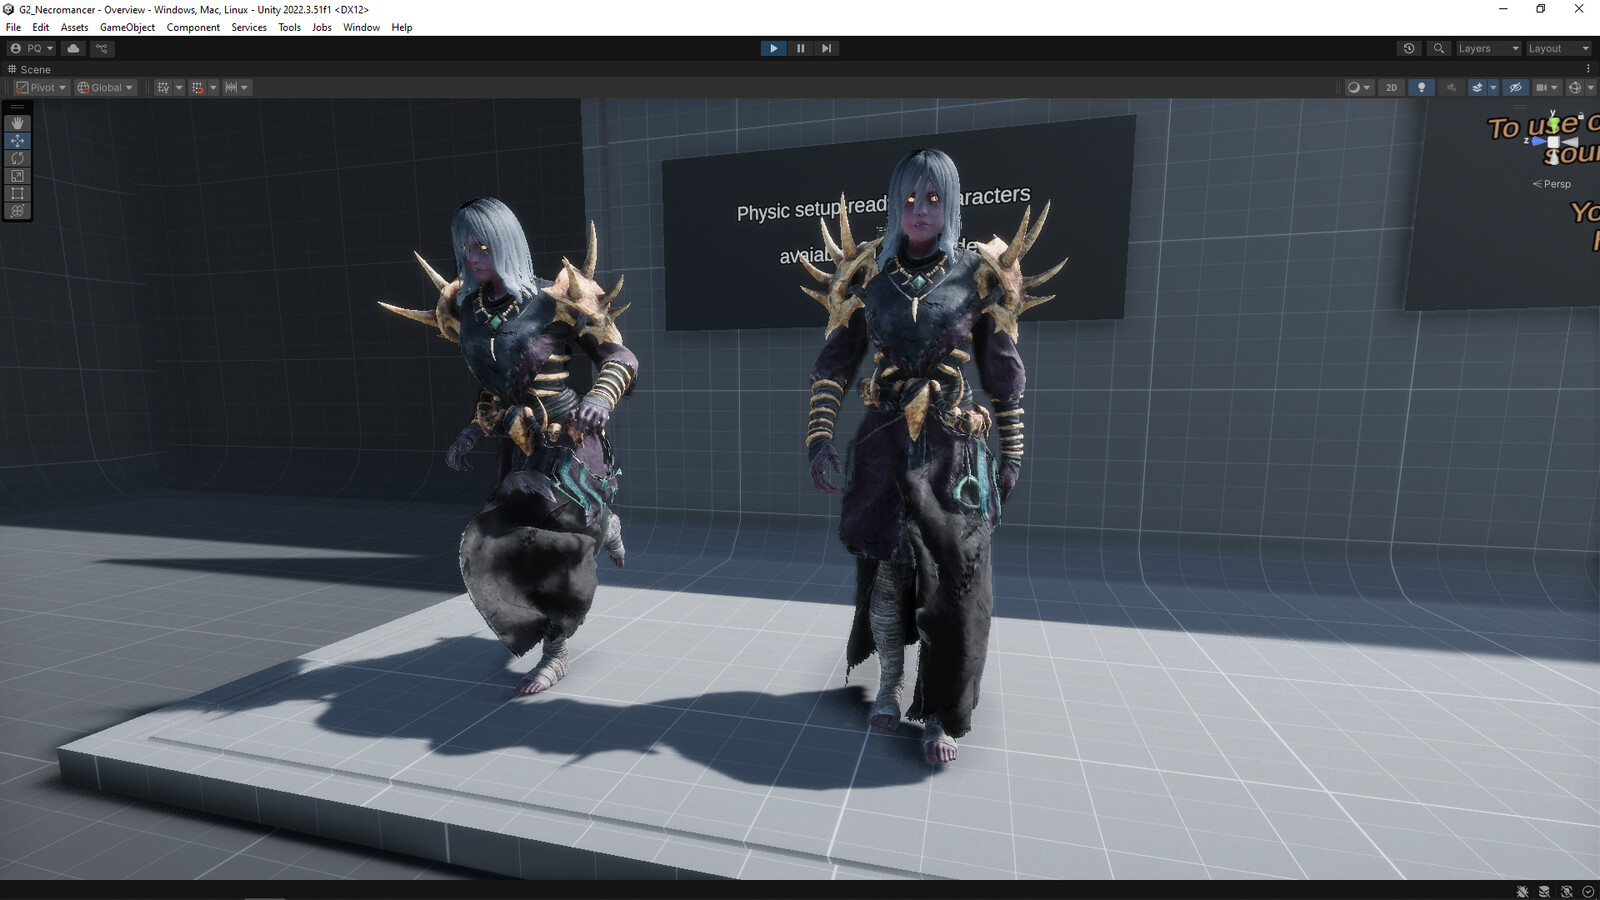This screenshot has width=1600, height=900.
Task: Expand grid visibility options arrow
Action: pyautogui.click(x=179, y=87)
